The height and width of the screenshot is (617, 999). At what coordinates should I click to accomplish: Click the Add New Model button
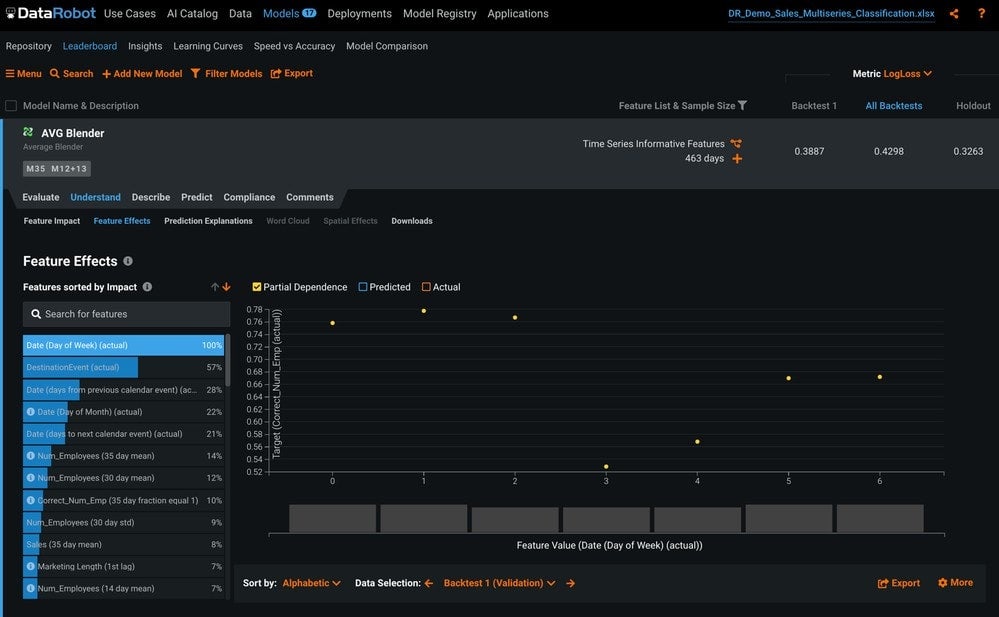[x=142, y=74]
